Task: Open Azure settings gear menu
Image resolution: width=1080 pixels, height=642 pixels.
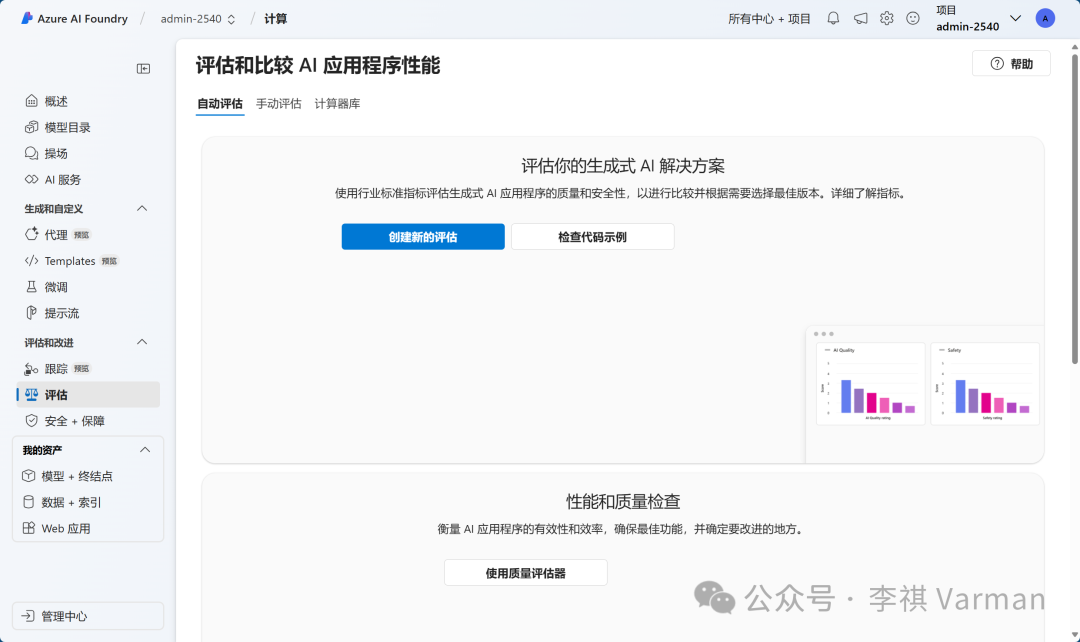Action: pos(886,18)
